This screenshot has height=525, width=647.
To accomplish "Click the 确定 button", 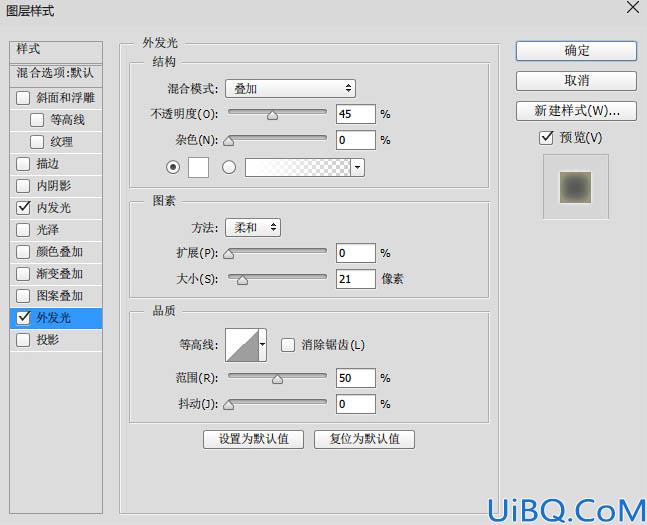I will tap(576, 51).
